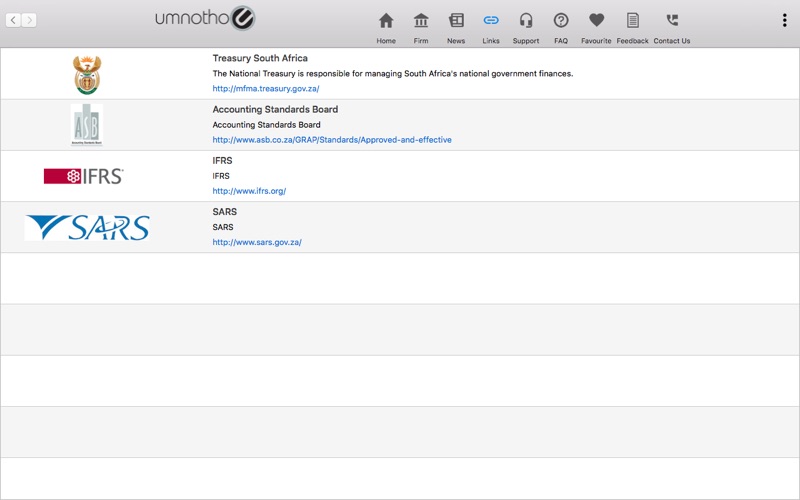Viewport: 800px width, 500px height.
Task: Select the Treasury South Africa title
Action: [260, 58]
